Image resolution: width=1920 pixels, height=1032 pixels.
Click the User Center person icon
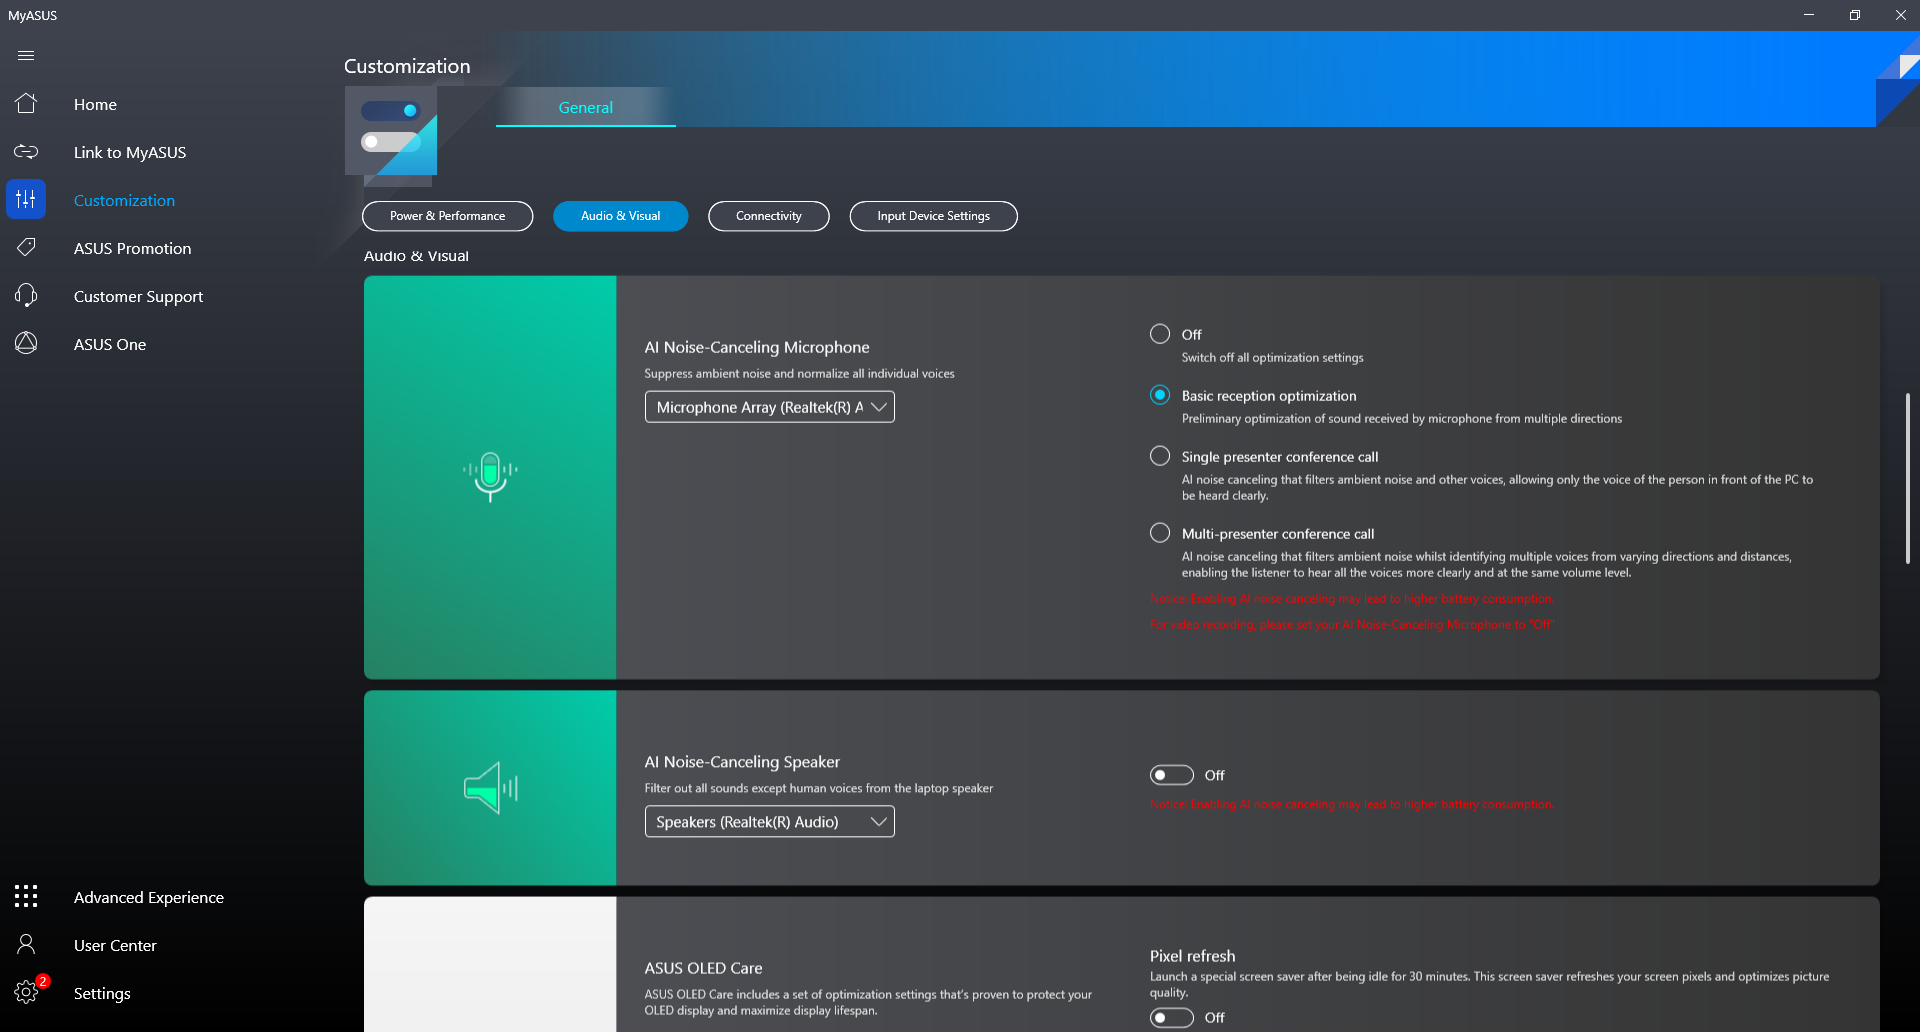coord(26,944)
